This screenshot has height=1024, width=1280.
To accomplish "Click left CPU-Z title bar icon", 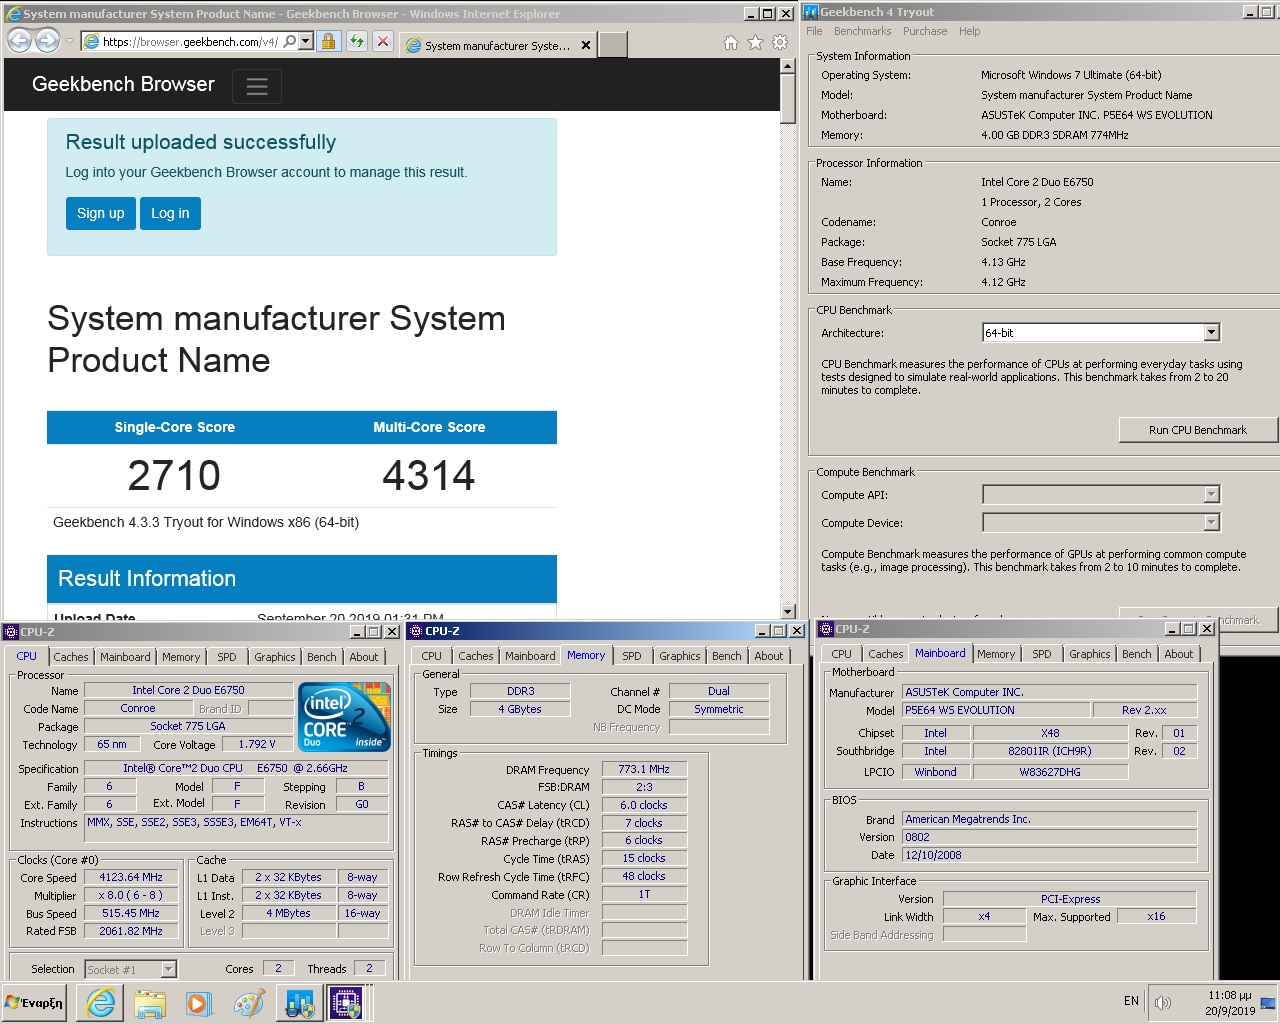I will point(11,632).
